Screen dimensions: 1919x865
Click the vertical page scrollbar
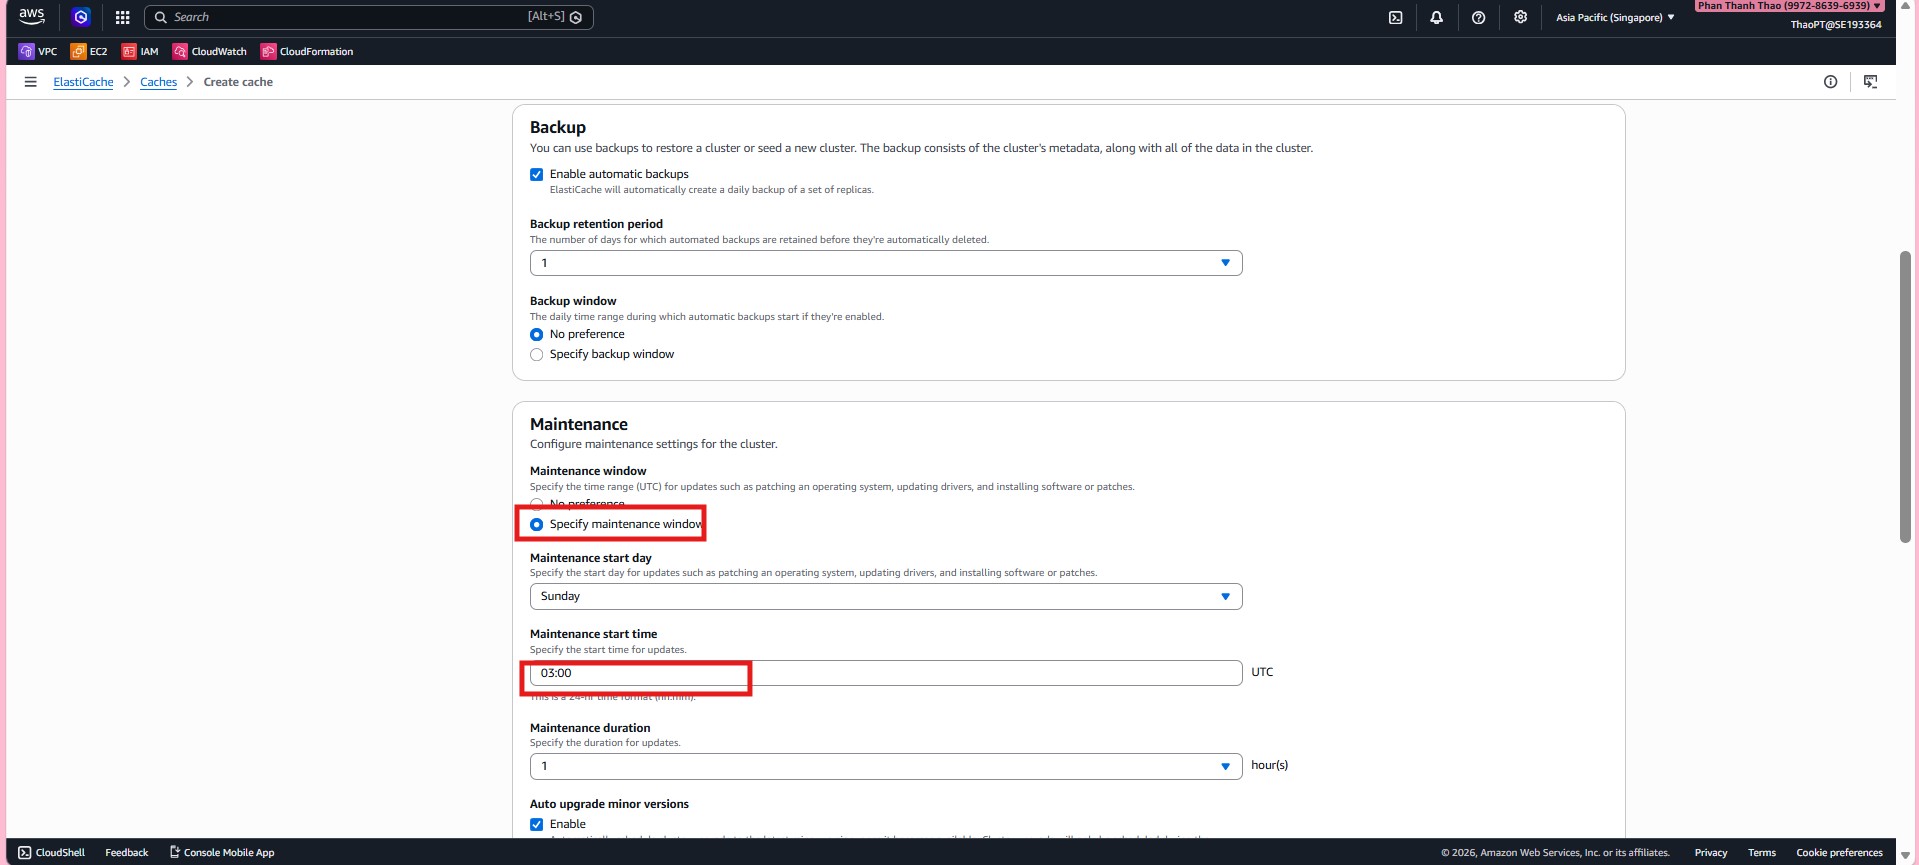pyautogui.click(x=1905, y=397)
